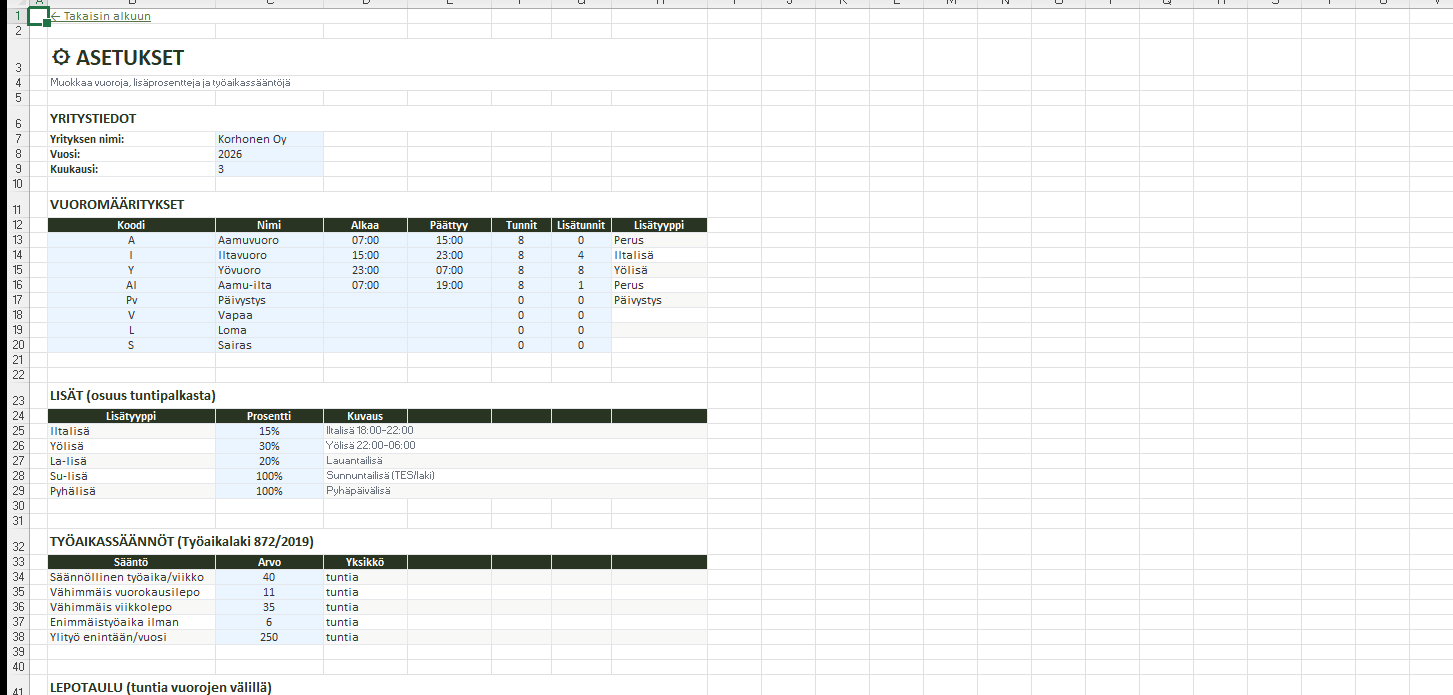This screenshot has height=695, width=1453.
Task: Click the 'Takaisin alkuun' link
Action: (102, 16)
